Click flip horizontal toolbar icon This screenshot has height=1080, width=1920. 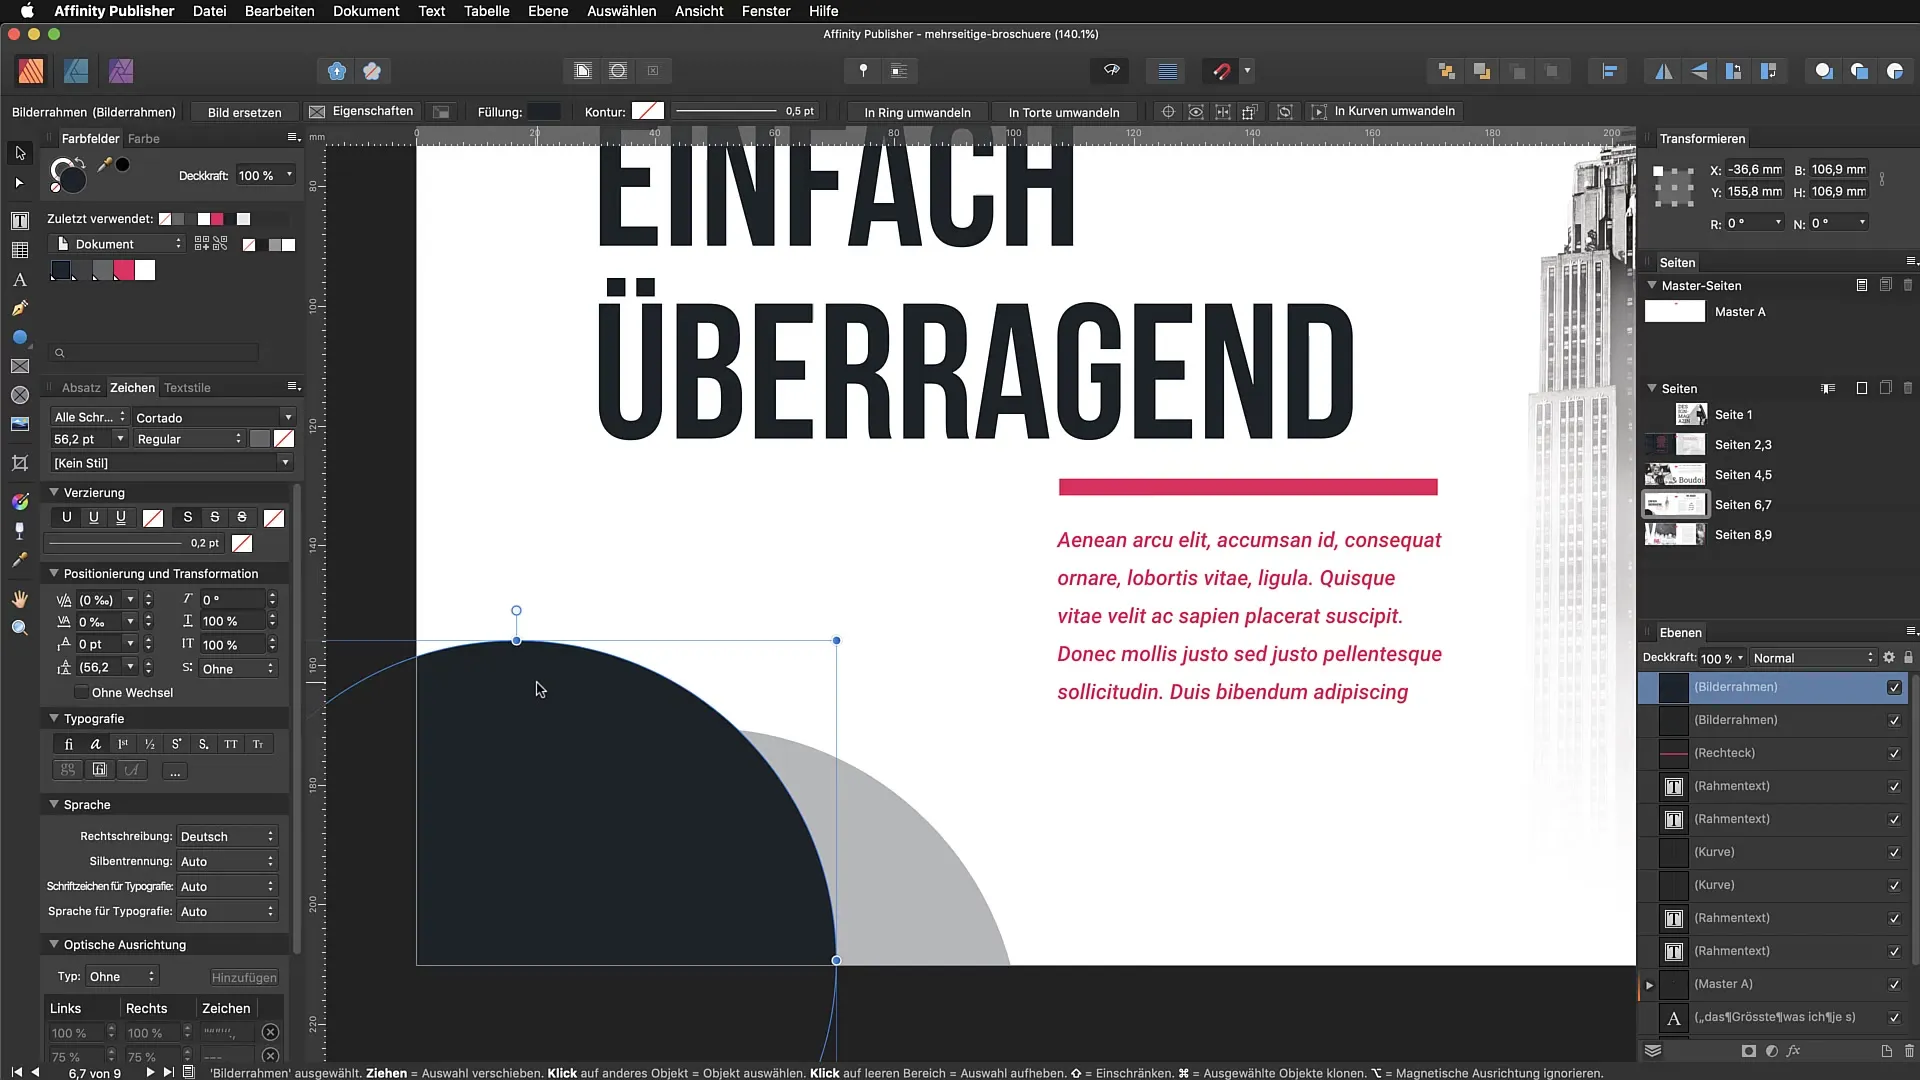[x=1664, y=71]
